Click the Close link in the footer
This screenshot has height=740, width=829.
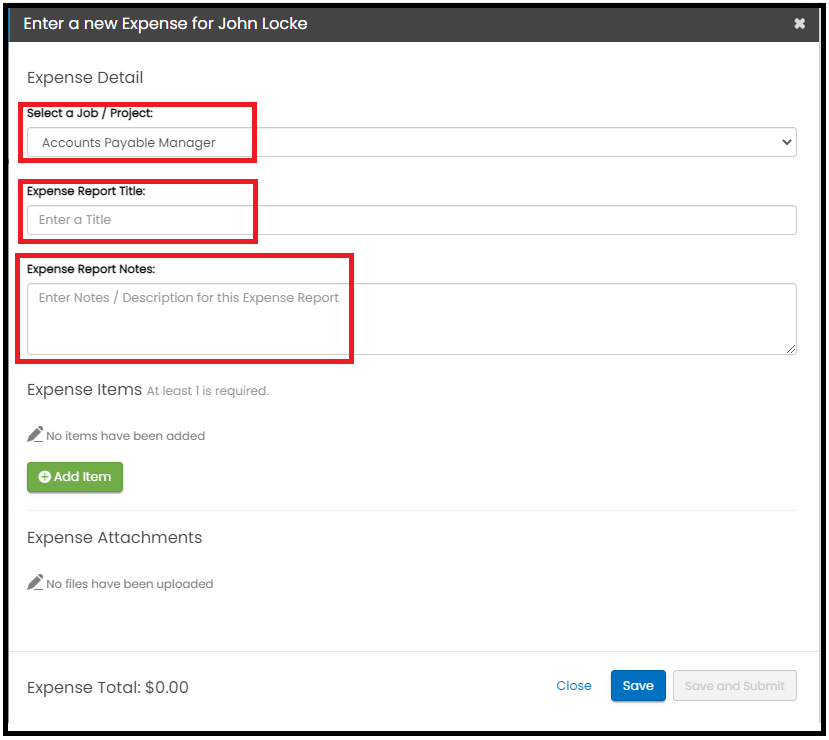click(x=574, y=686)
